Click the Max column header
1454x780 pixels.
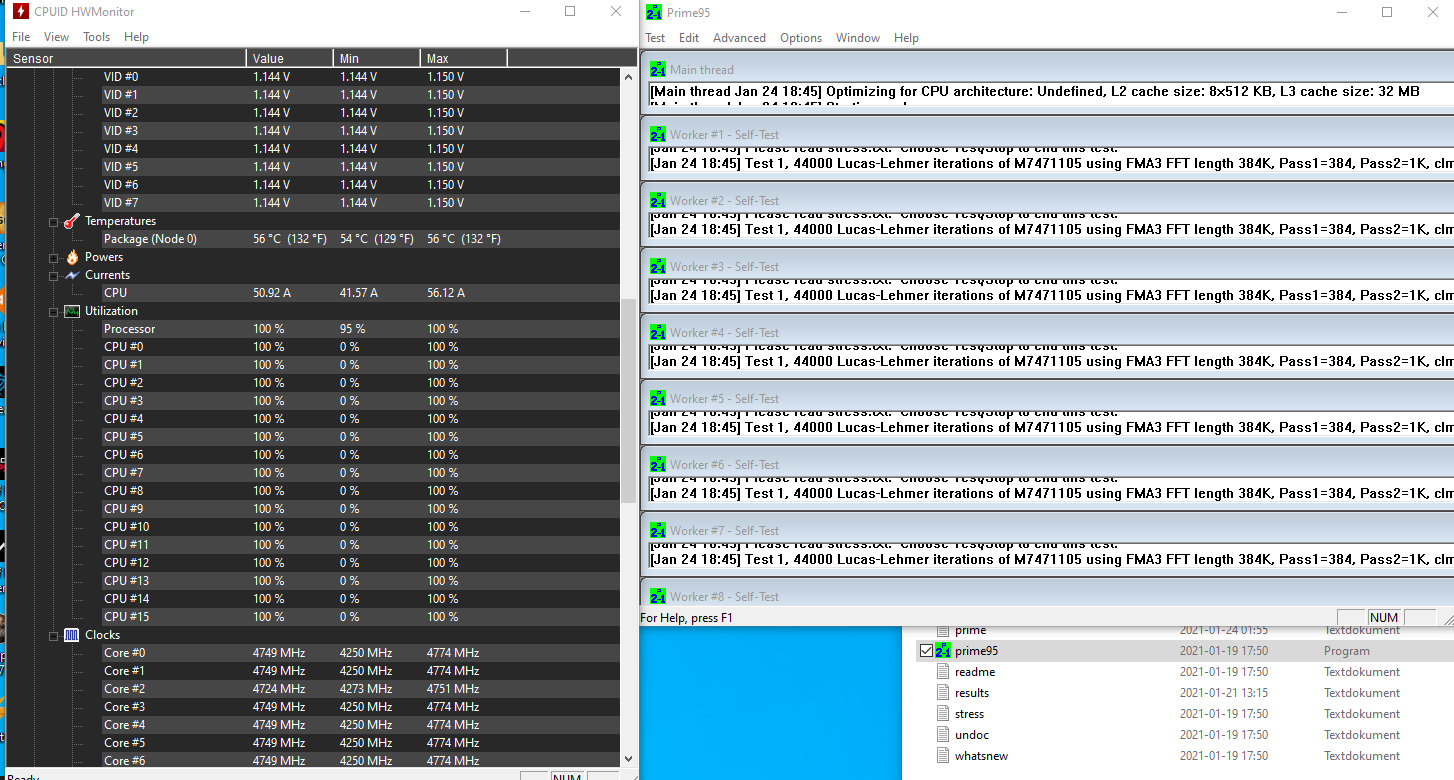[464, 58]
